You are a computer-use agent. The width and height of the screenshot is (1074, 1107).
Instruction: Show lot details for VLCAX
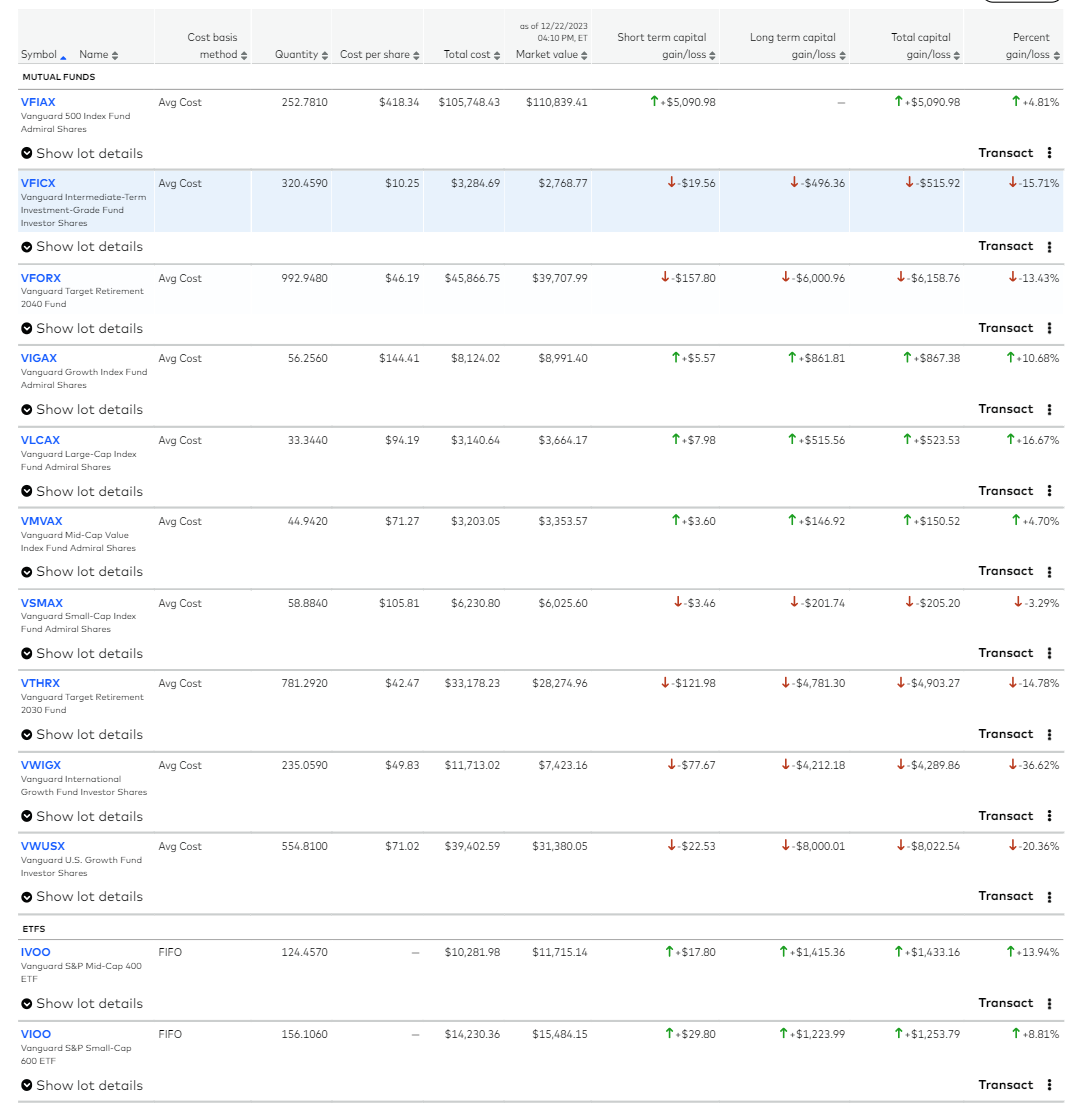point(82,491)
